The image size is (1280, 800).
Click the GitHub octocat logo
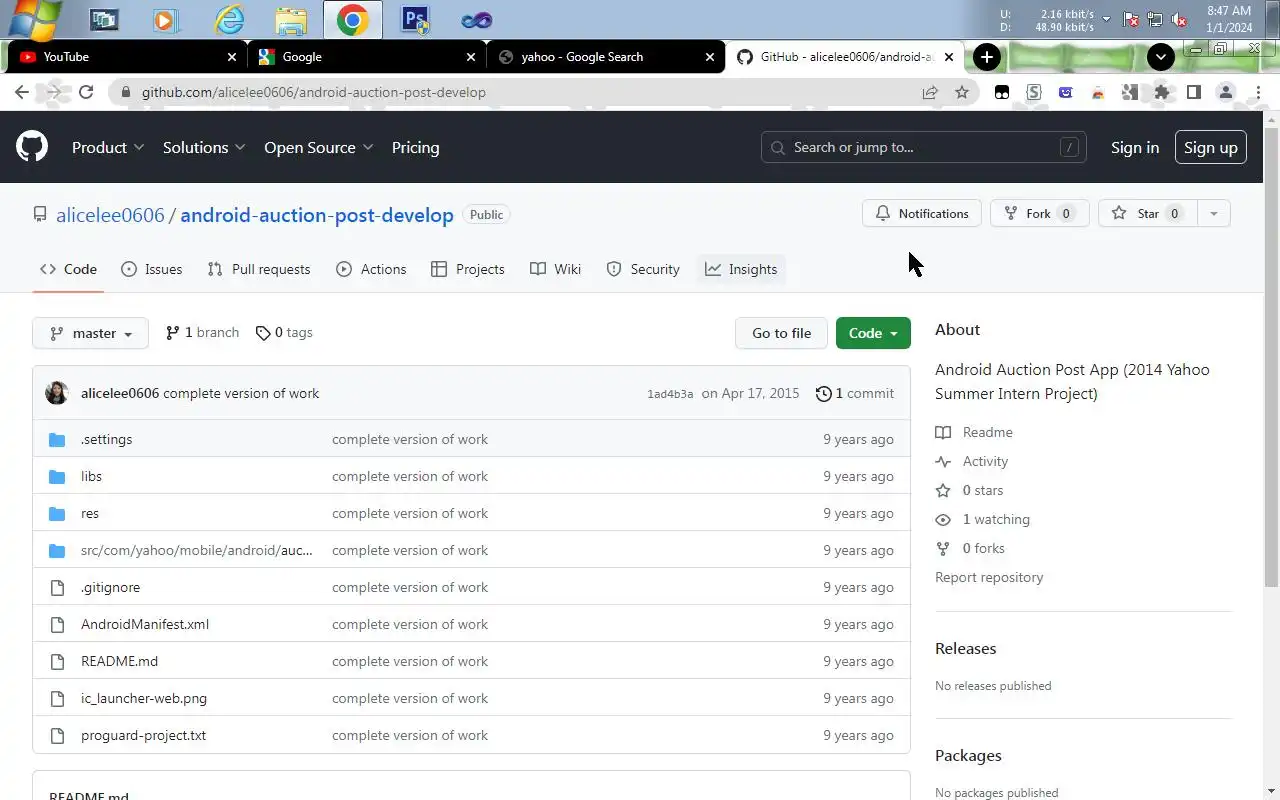pos(32,147)
